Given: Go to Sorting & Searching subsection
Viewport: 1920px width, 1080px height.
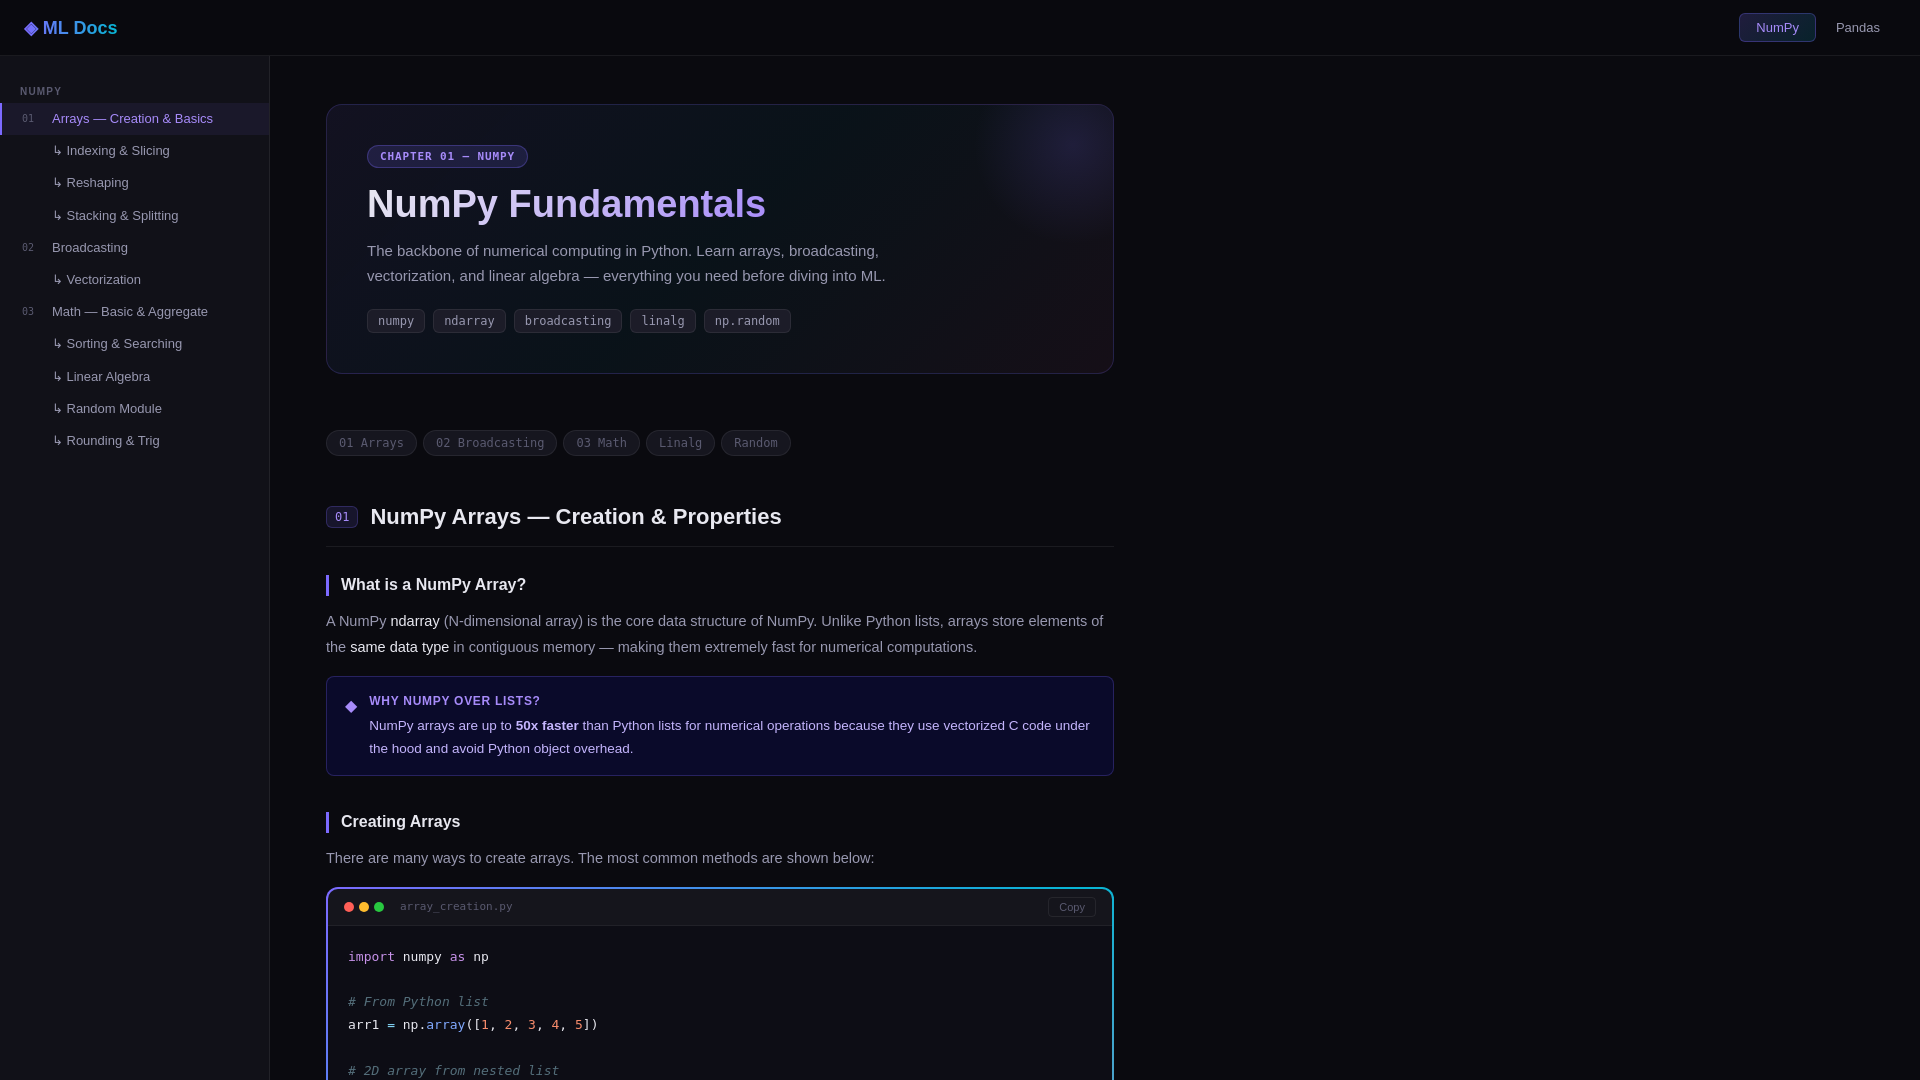Looking at the screenshot, I should [x=135, y=344].
